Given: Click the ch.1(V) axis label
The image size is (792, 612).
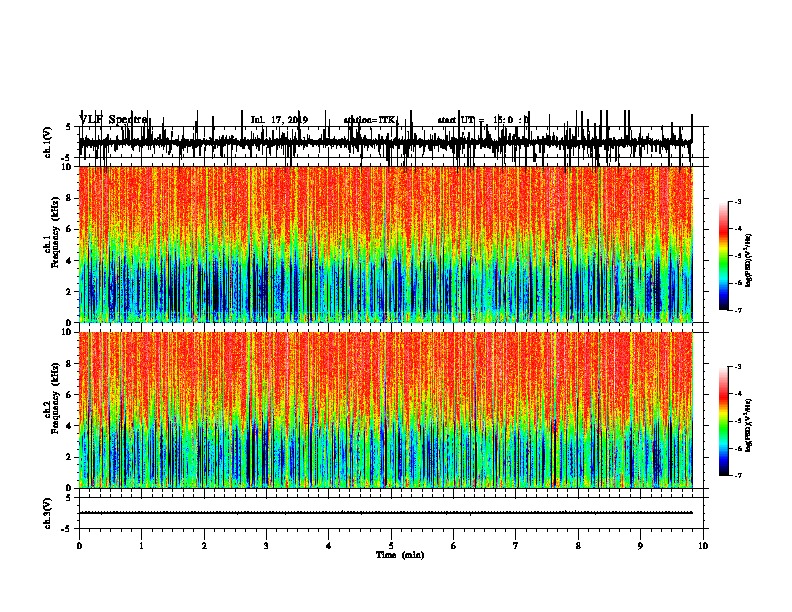Looking at the screenshot, I should pyautogui.click(x=48, y=142).
